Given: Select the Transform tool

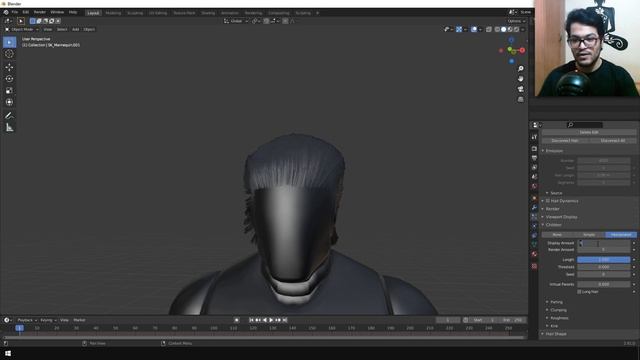Looking at the screenshot, I should [9, 102].
